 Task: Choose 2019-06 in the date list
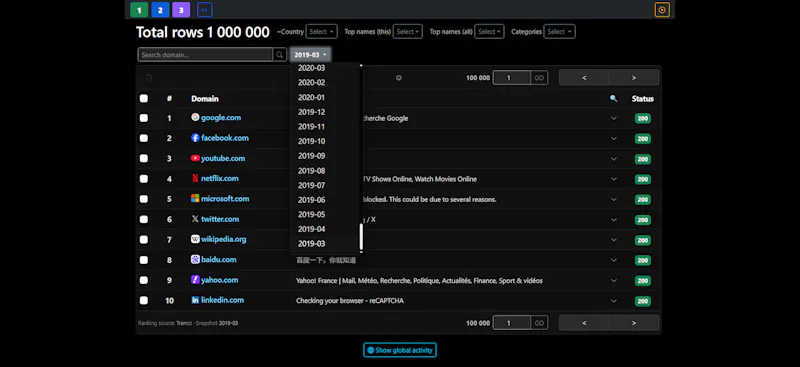pos(311,200)
